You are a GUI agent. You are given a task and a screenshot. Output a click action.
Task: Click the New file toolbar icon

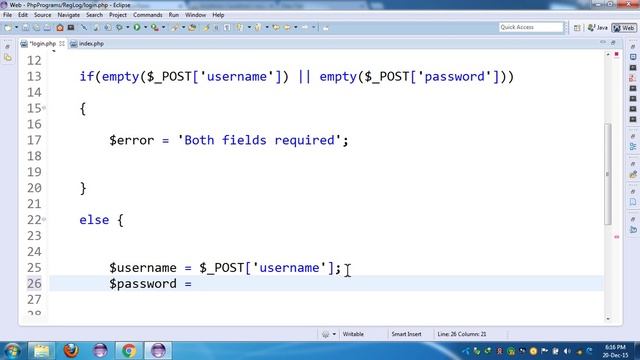[x=8, y=27]
